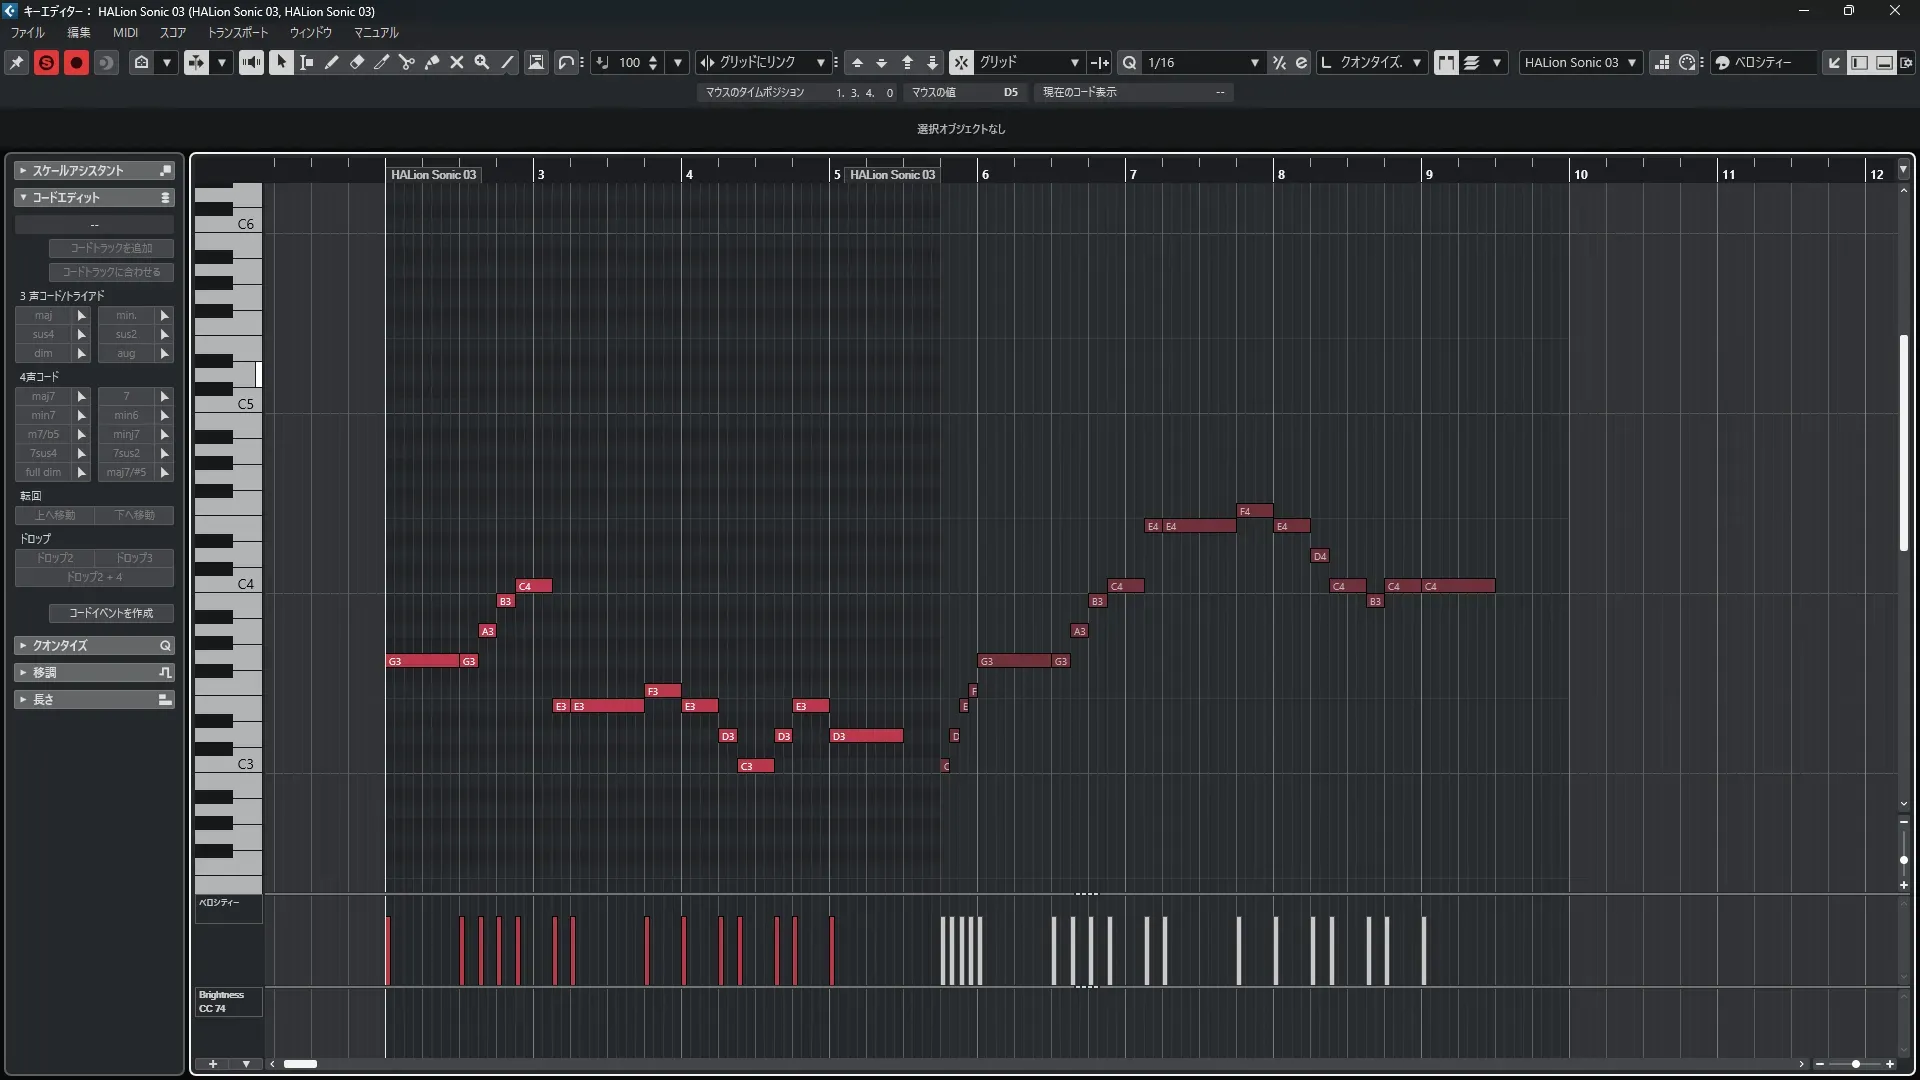
Task: Click bar 10 on the ruler
Action: pyautogui.click(x=1580, y=174)
